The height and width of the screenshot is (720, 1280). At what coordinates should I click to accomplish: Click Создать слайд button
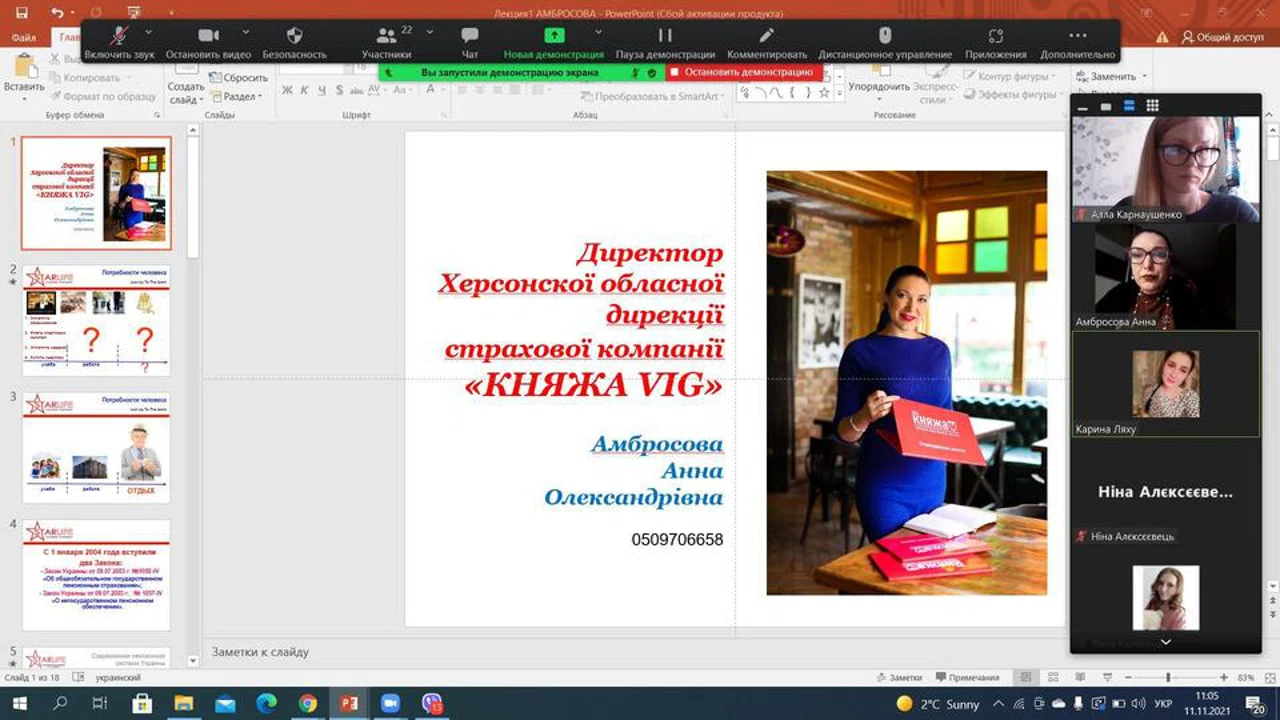point(186,82)
